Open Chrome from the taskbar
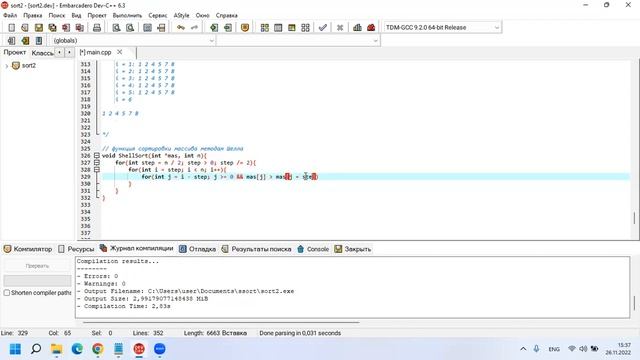 (98, 349)
